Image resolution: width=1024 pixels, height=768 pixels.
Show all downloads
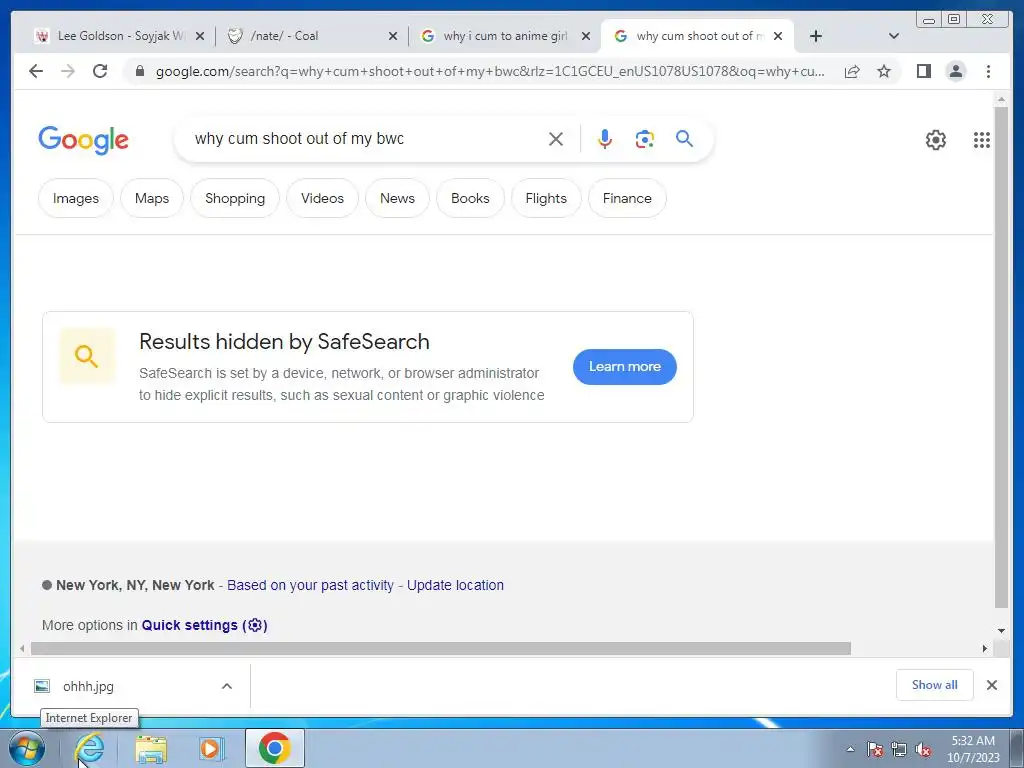pyautogui.click(x=935, y=684)
